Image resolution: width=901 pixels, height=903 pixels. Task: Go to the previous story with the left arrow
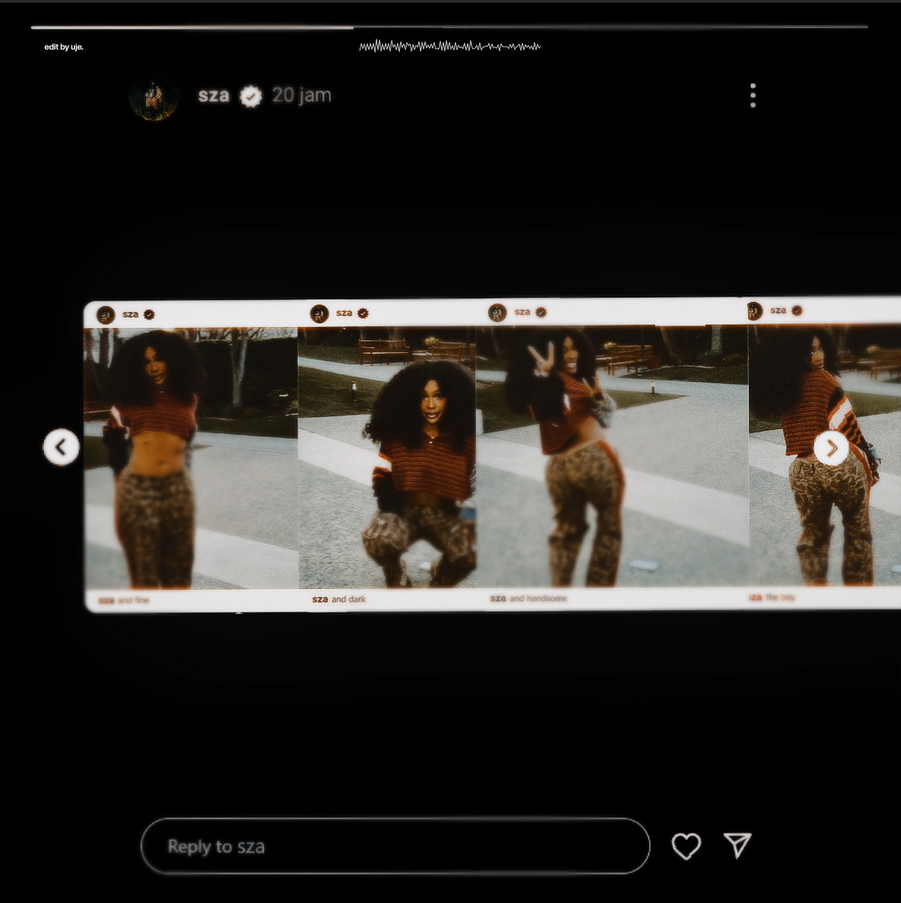[x=61, y=447]
